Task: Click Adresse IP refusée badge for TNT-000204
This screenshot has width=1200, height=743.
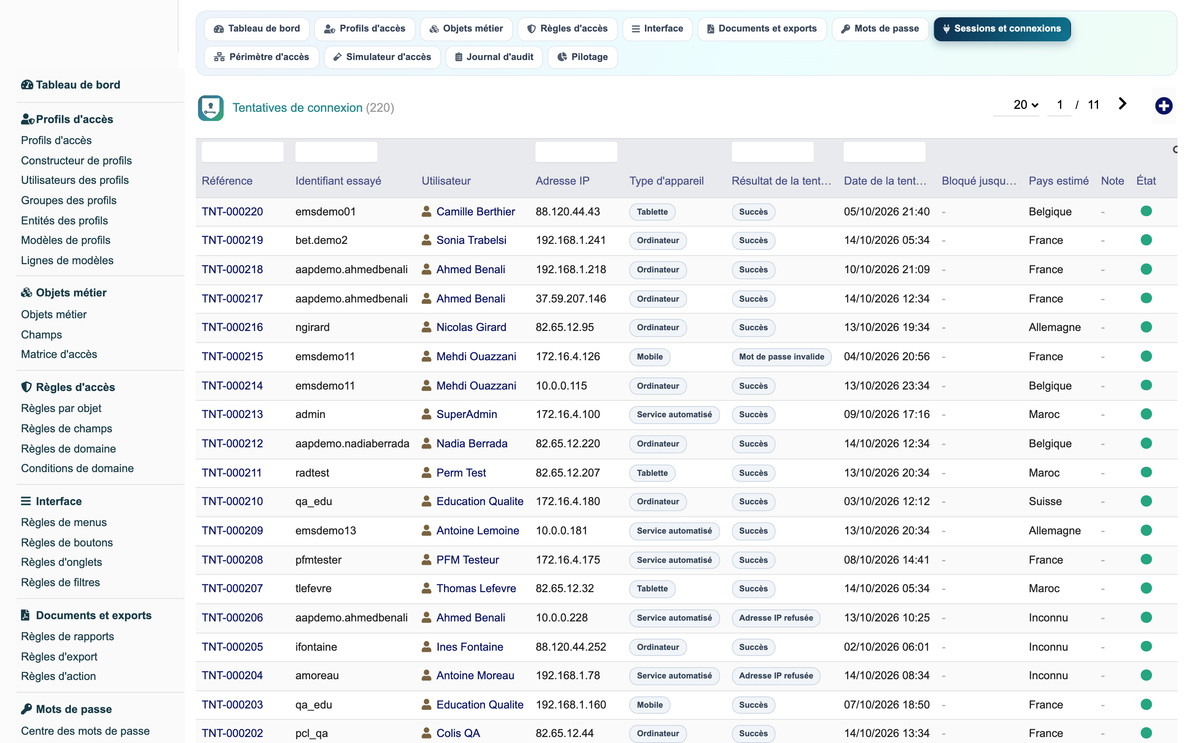Action: [x=776, y=676]
